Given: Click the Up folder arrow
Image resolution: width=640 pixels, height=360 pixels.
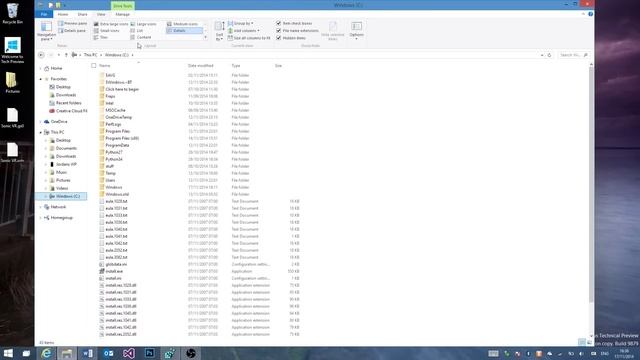Looking at the screenshot, I should [x=66, y=55].
